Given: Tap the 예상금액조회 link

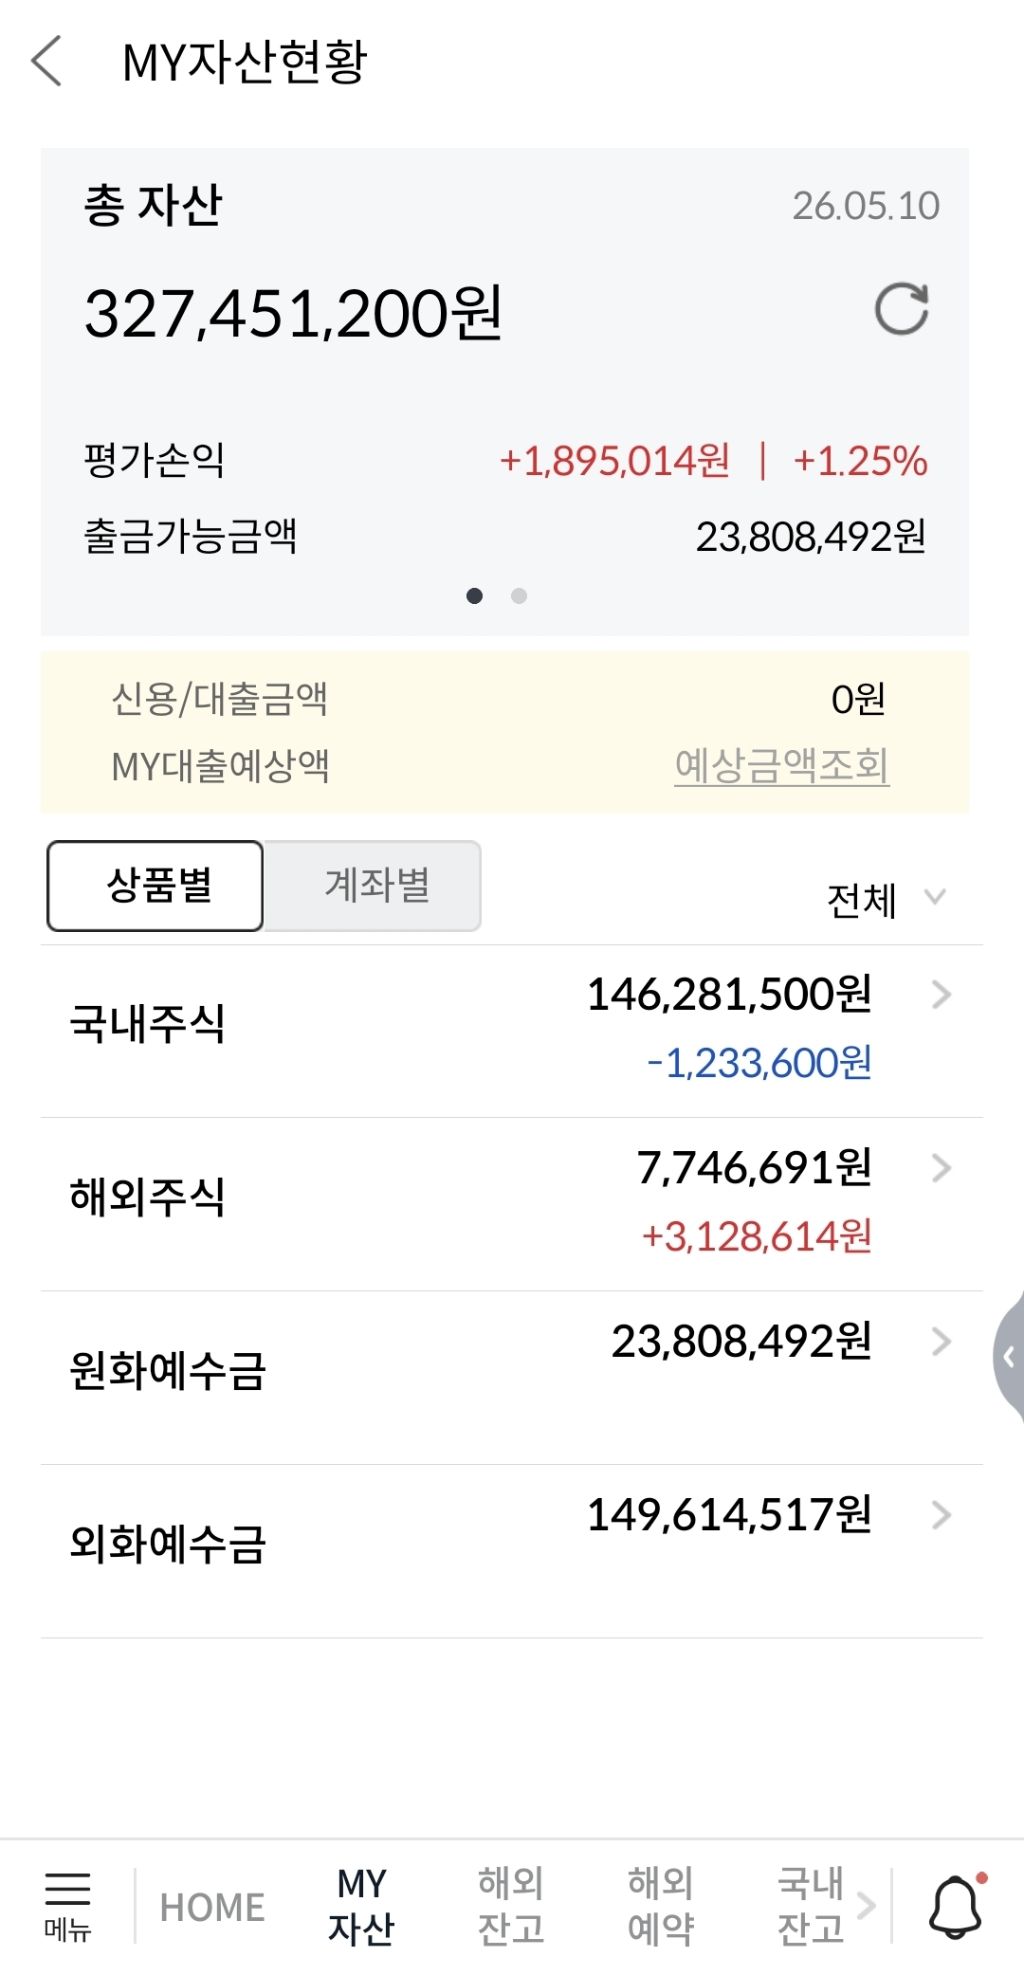Looking at the screenshot, I should [782, 766].
